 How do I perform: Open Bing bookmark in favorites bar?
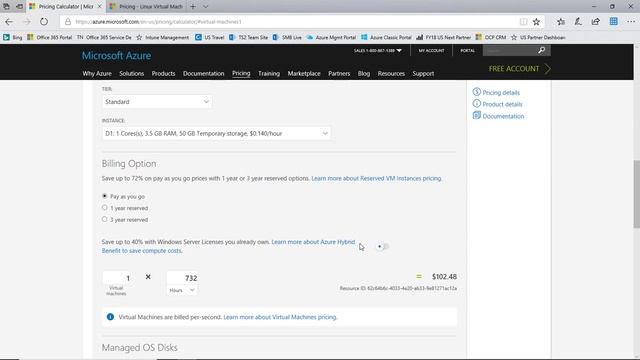coord(13,37)
